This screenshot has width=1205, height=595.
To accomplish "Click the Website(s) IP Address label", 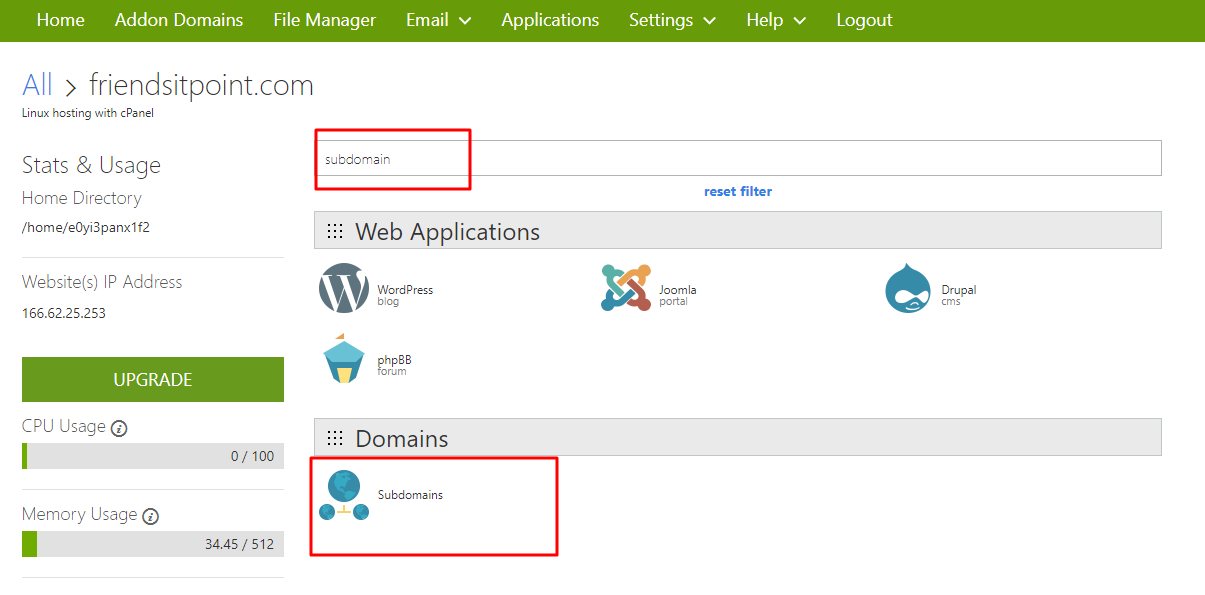I will [x=102, y=282].
